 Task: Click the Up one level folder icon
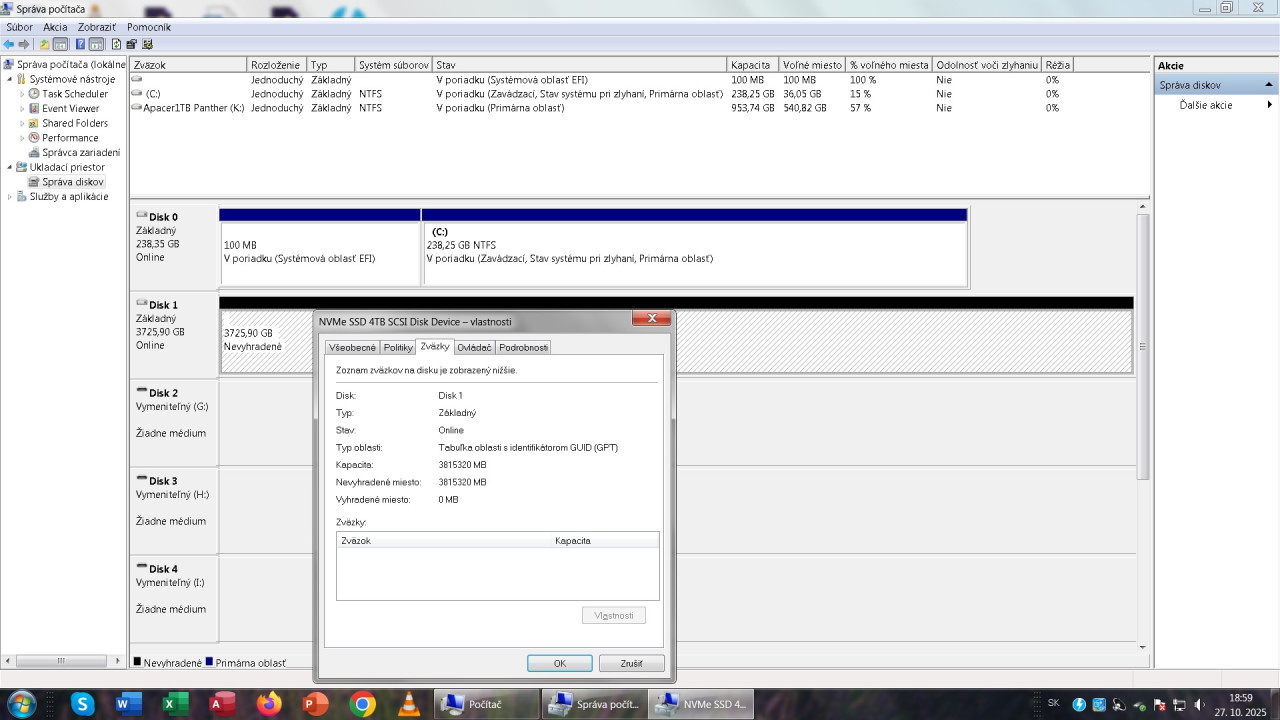pos(44,44)
